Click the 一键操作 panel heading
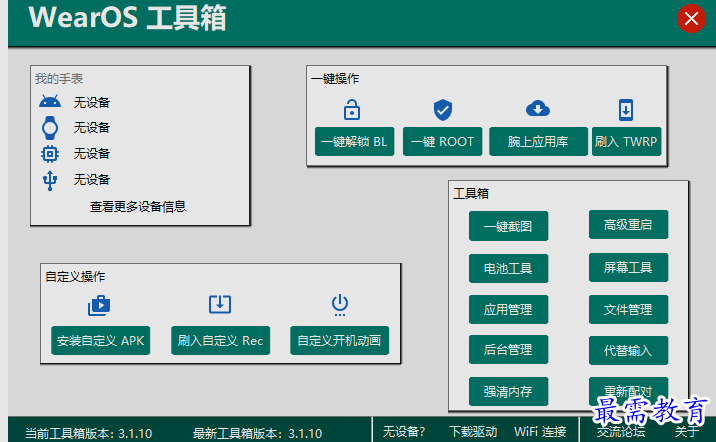The width and height of the screenshot is (716, 442). pos(335,79)
